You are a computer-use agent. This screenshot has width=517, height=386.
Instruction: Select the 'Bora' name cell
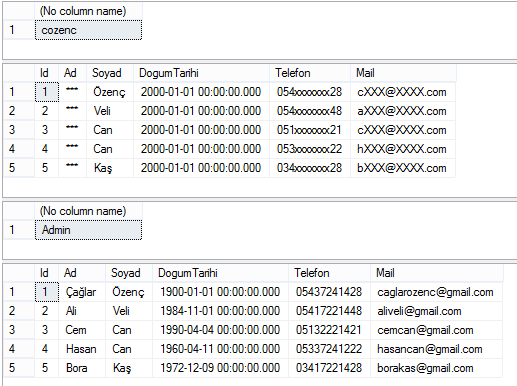82,368
